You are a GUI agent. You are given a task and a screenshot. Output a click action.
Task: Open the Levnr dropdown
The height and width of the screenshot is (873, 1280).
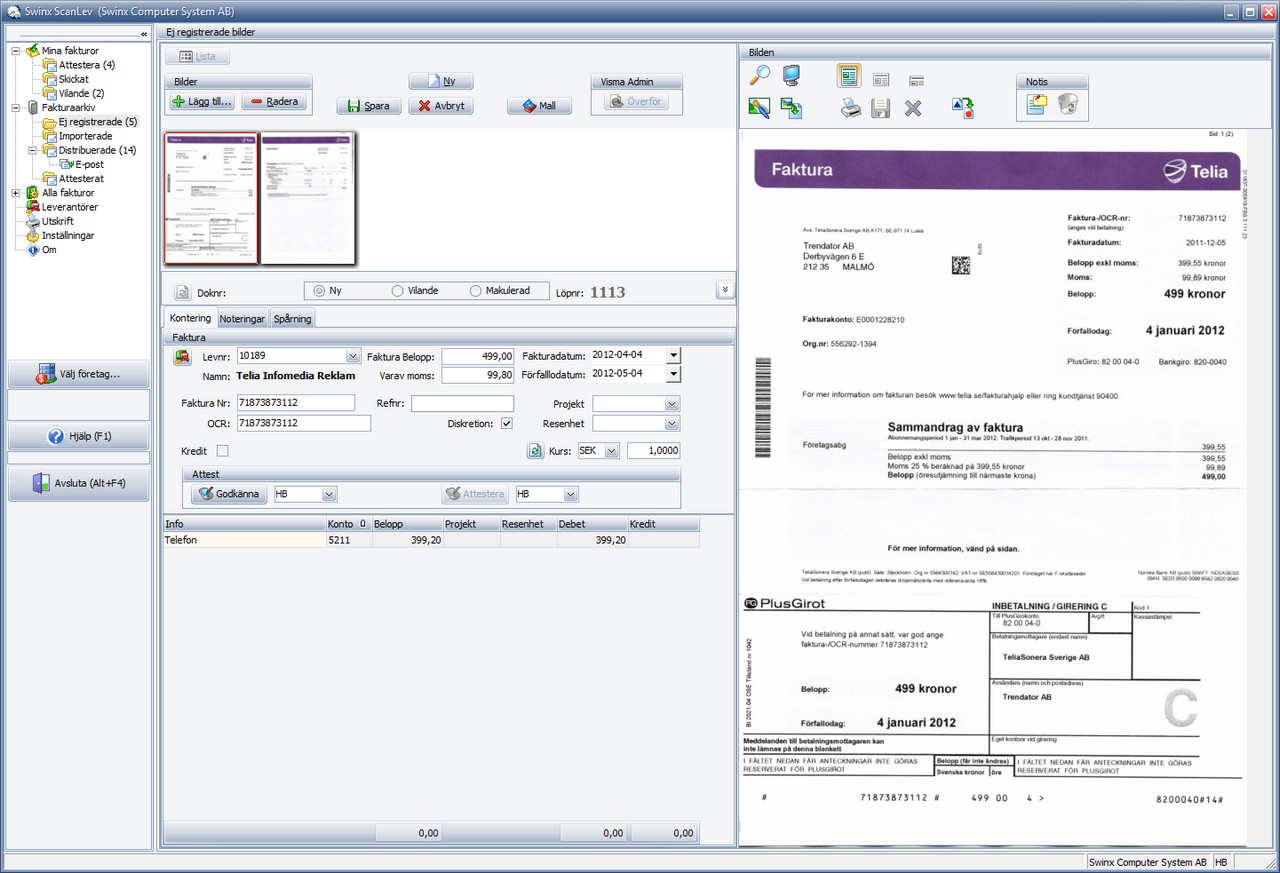(x=352, y=356)
